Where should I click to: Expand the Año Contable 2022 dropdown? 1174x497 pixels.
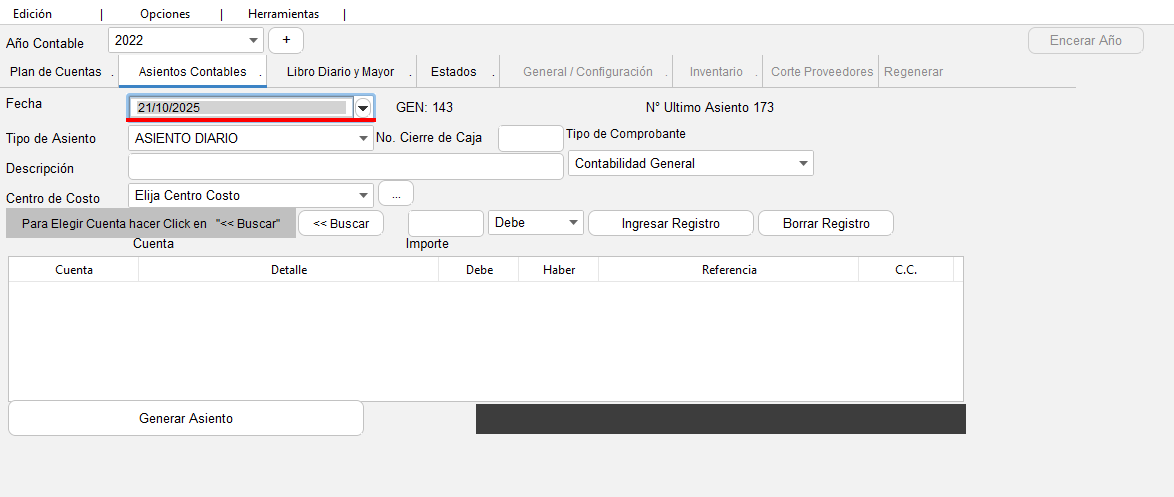click(253, 41)
